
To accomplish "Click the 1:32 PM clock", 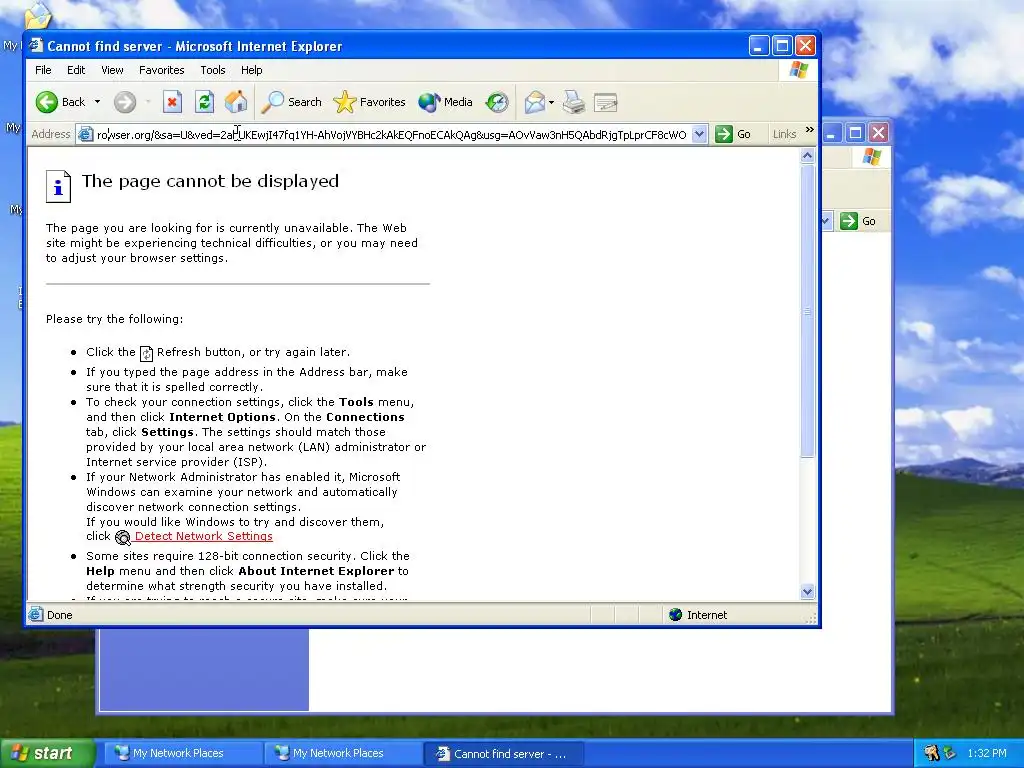I will click(987, 753).
